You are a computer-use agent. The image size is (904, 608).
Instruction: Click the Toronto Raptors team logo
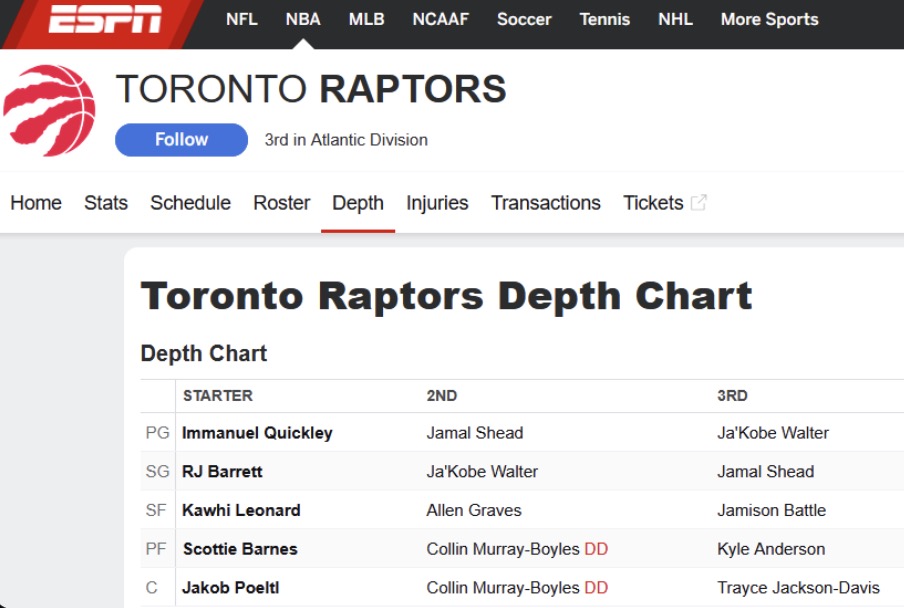(x=50, y=110)
